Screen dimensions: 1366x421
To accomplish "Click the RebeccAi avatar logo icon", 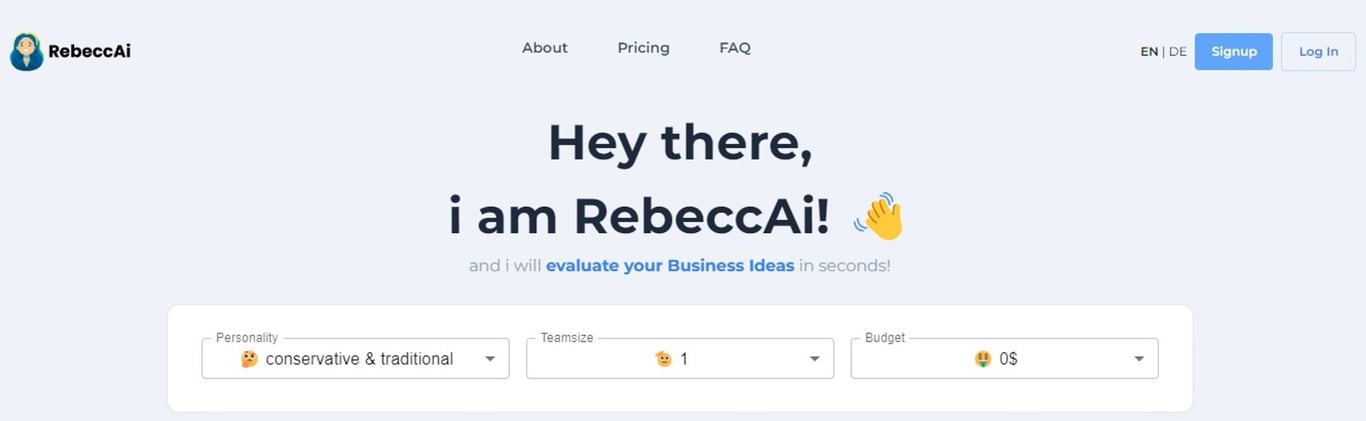I will coord(27,51).
